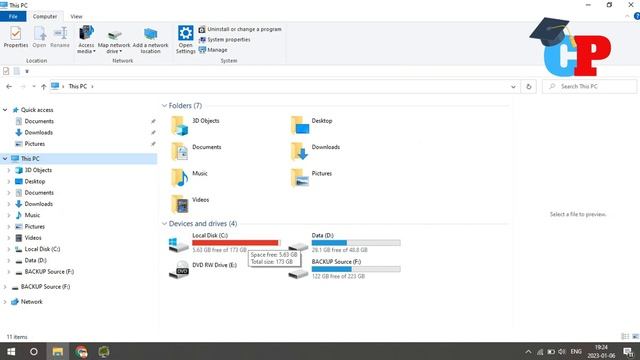Select the 3D Objects folder icon
640x360 pixels.
(x=179, y=125)
